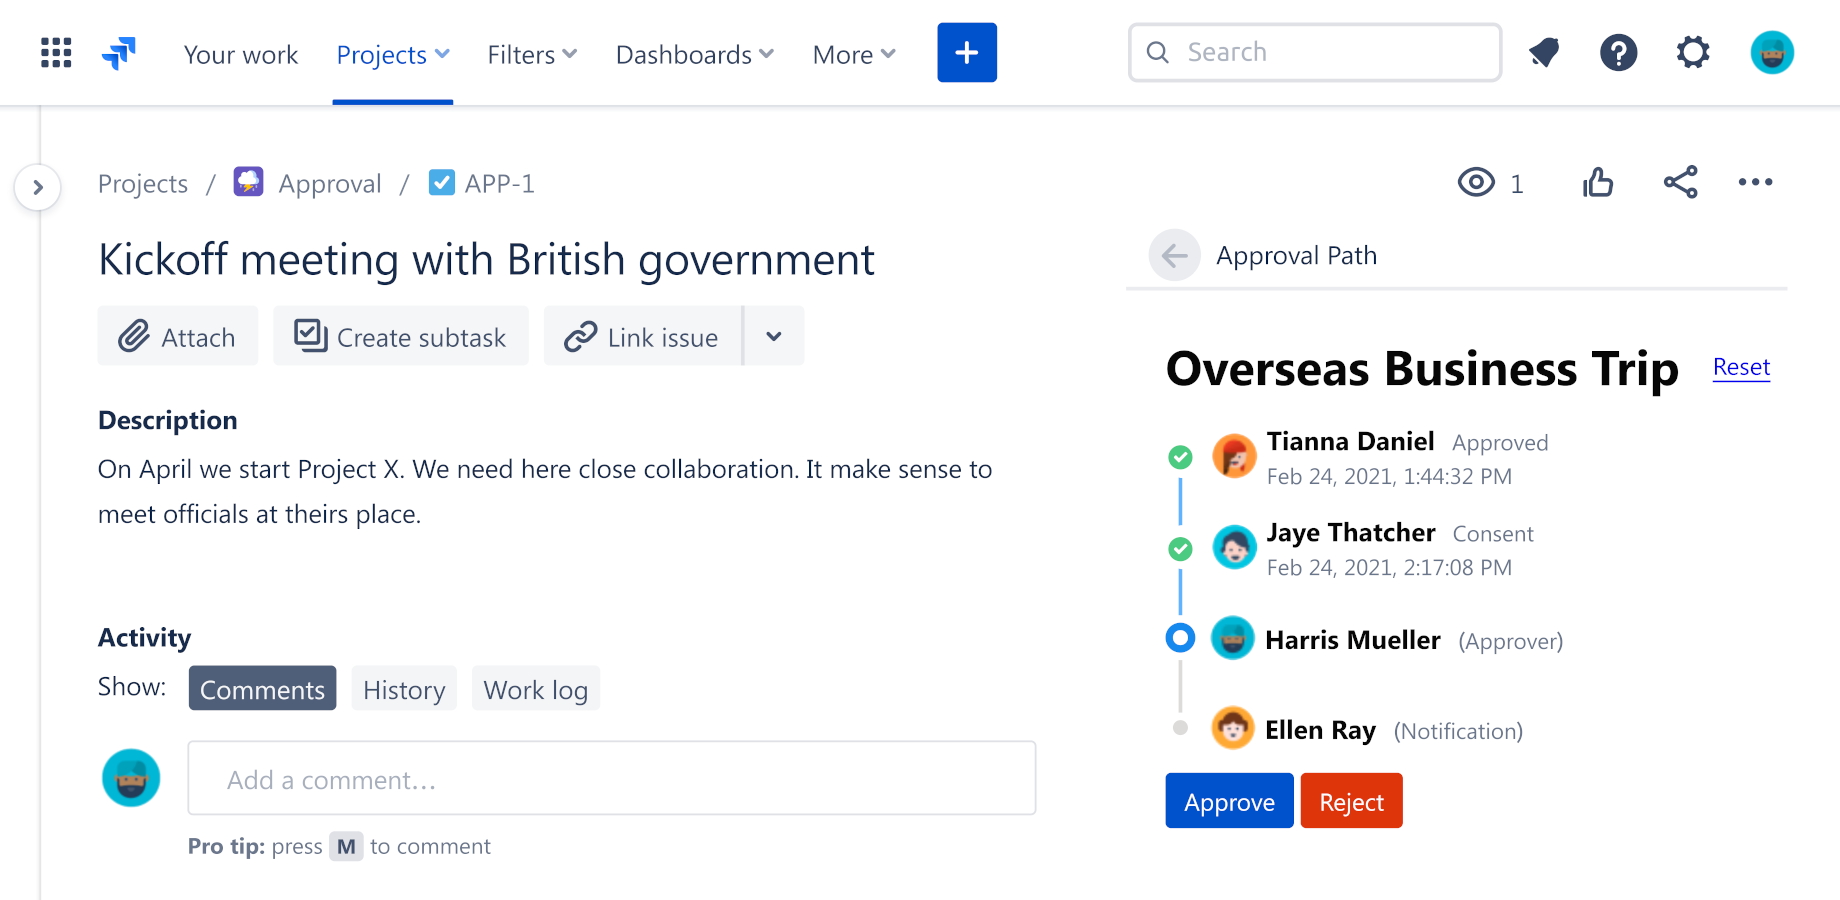The image size is (1840, 900).
Task: Click the Ellen Ray name
Action: (1320, 730)
